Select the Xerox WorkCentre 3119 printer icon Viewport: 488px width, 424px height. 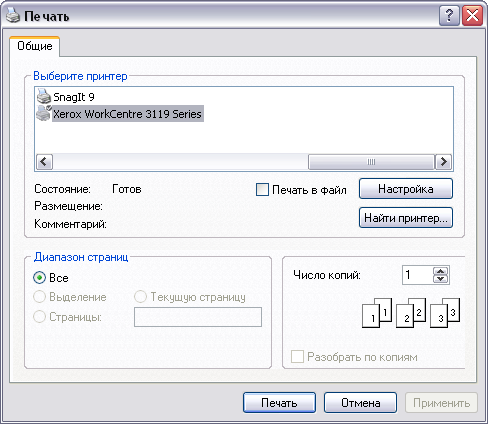click(44, 113)
